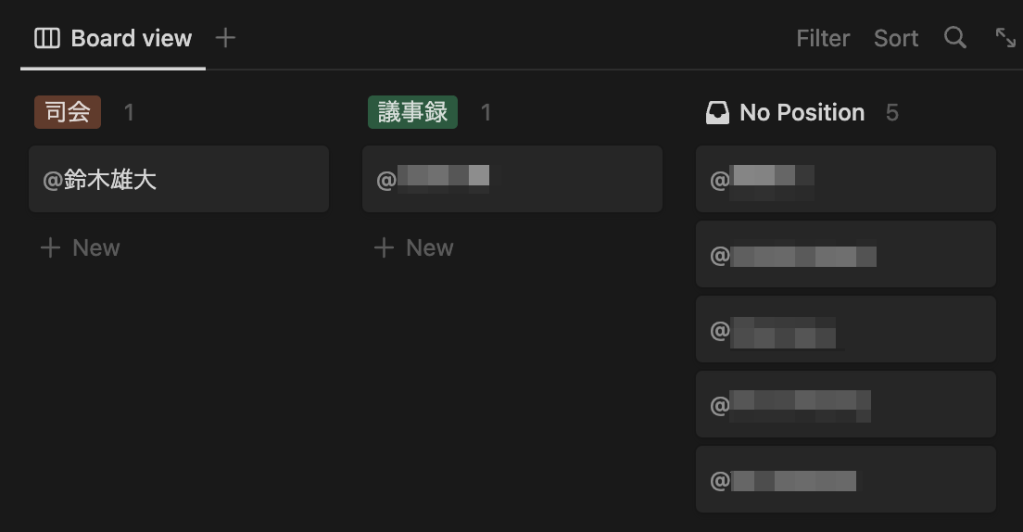1023x532 pixels.
Task: Click the count number beside No Position
Action: coord(892,113)
